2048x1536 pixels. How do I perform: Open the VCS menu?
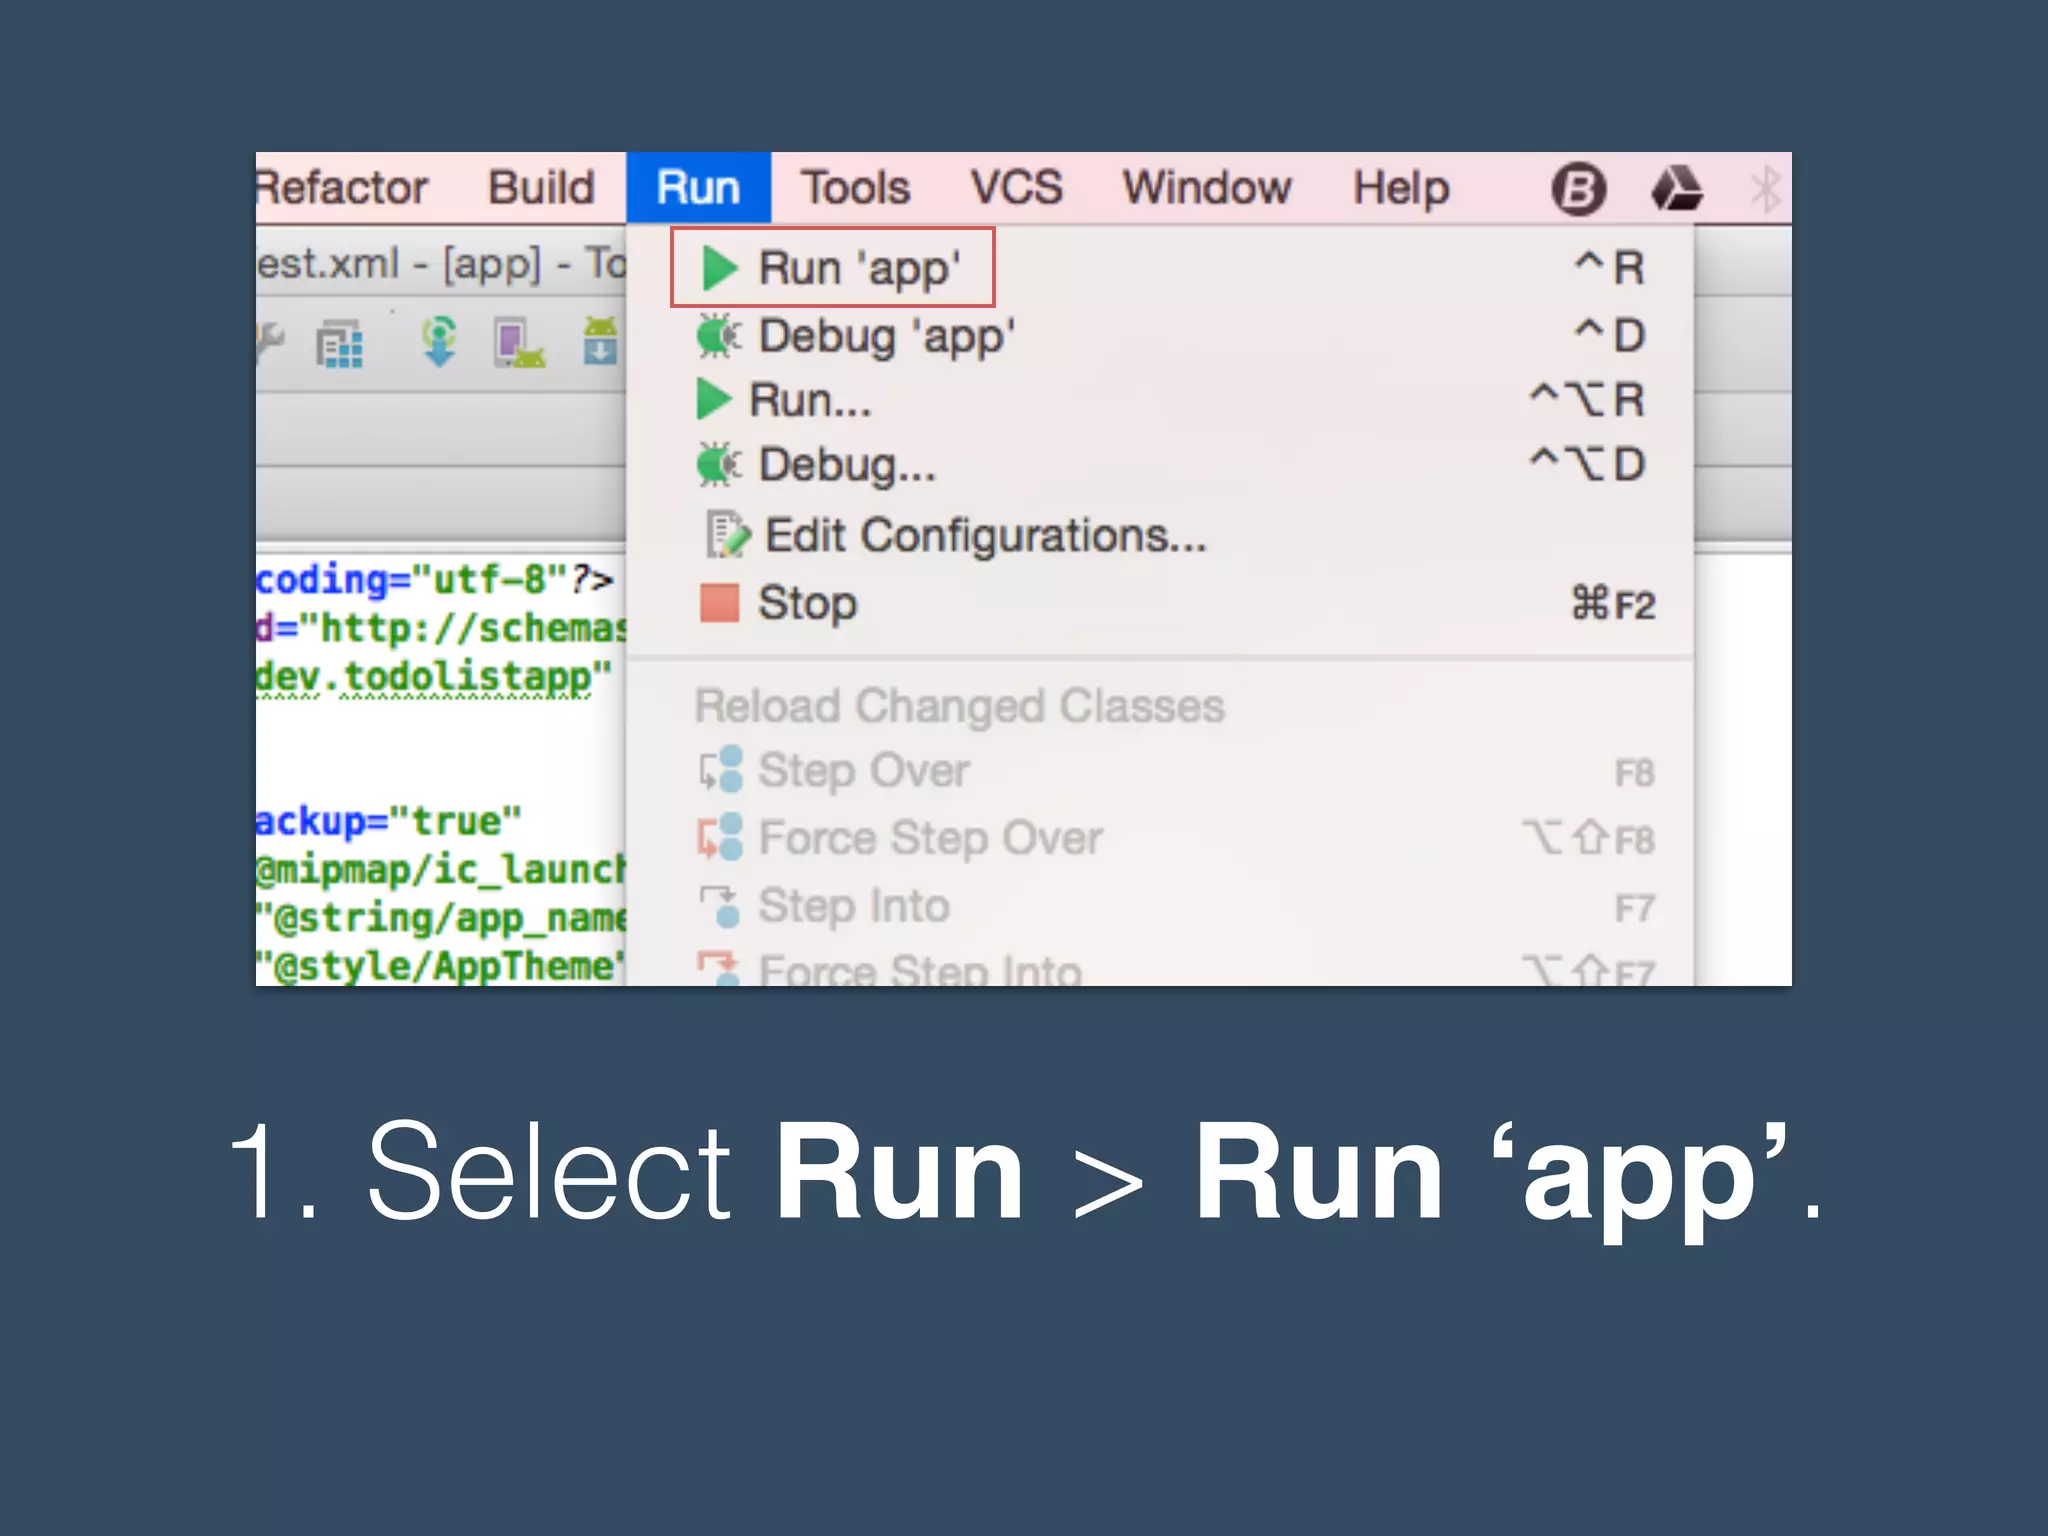pyautogui.click(x=1016, y=188)
